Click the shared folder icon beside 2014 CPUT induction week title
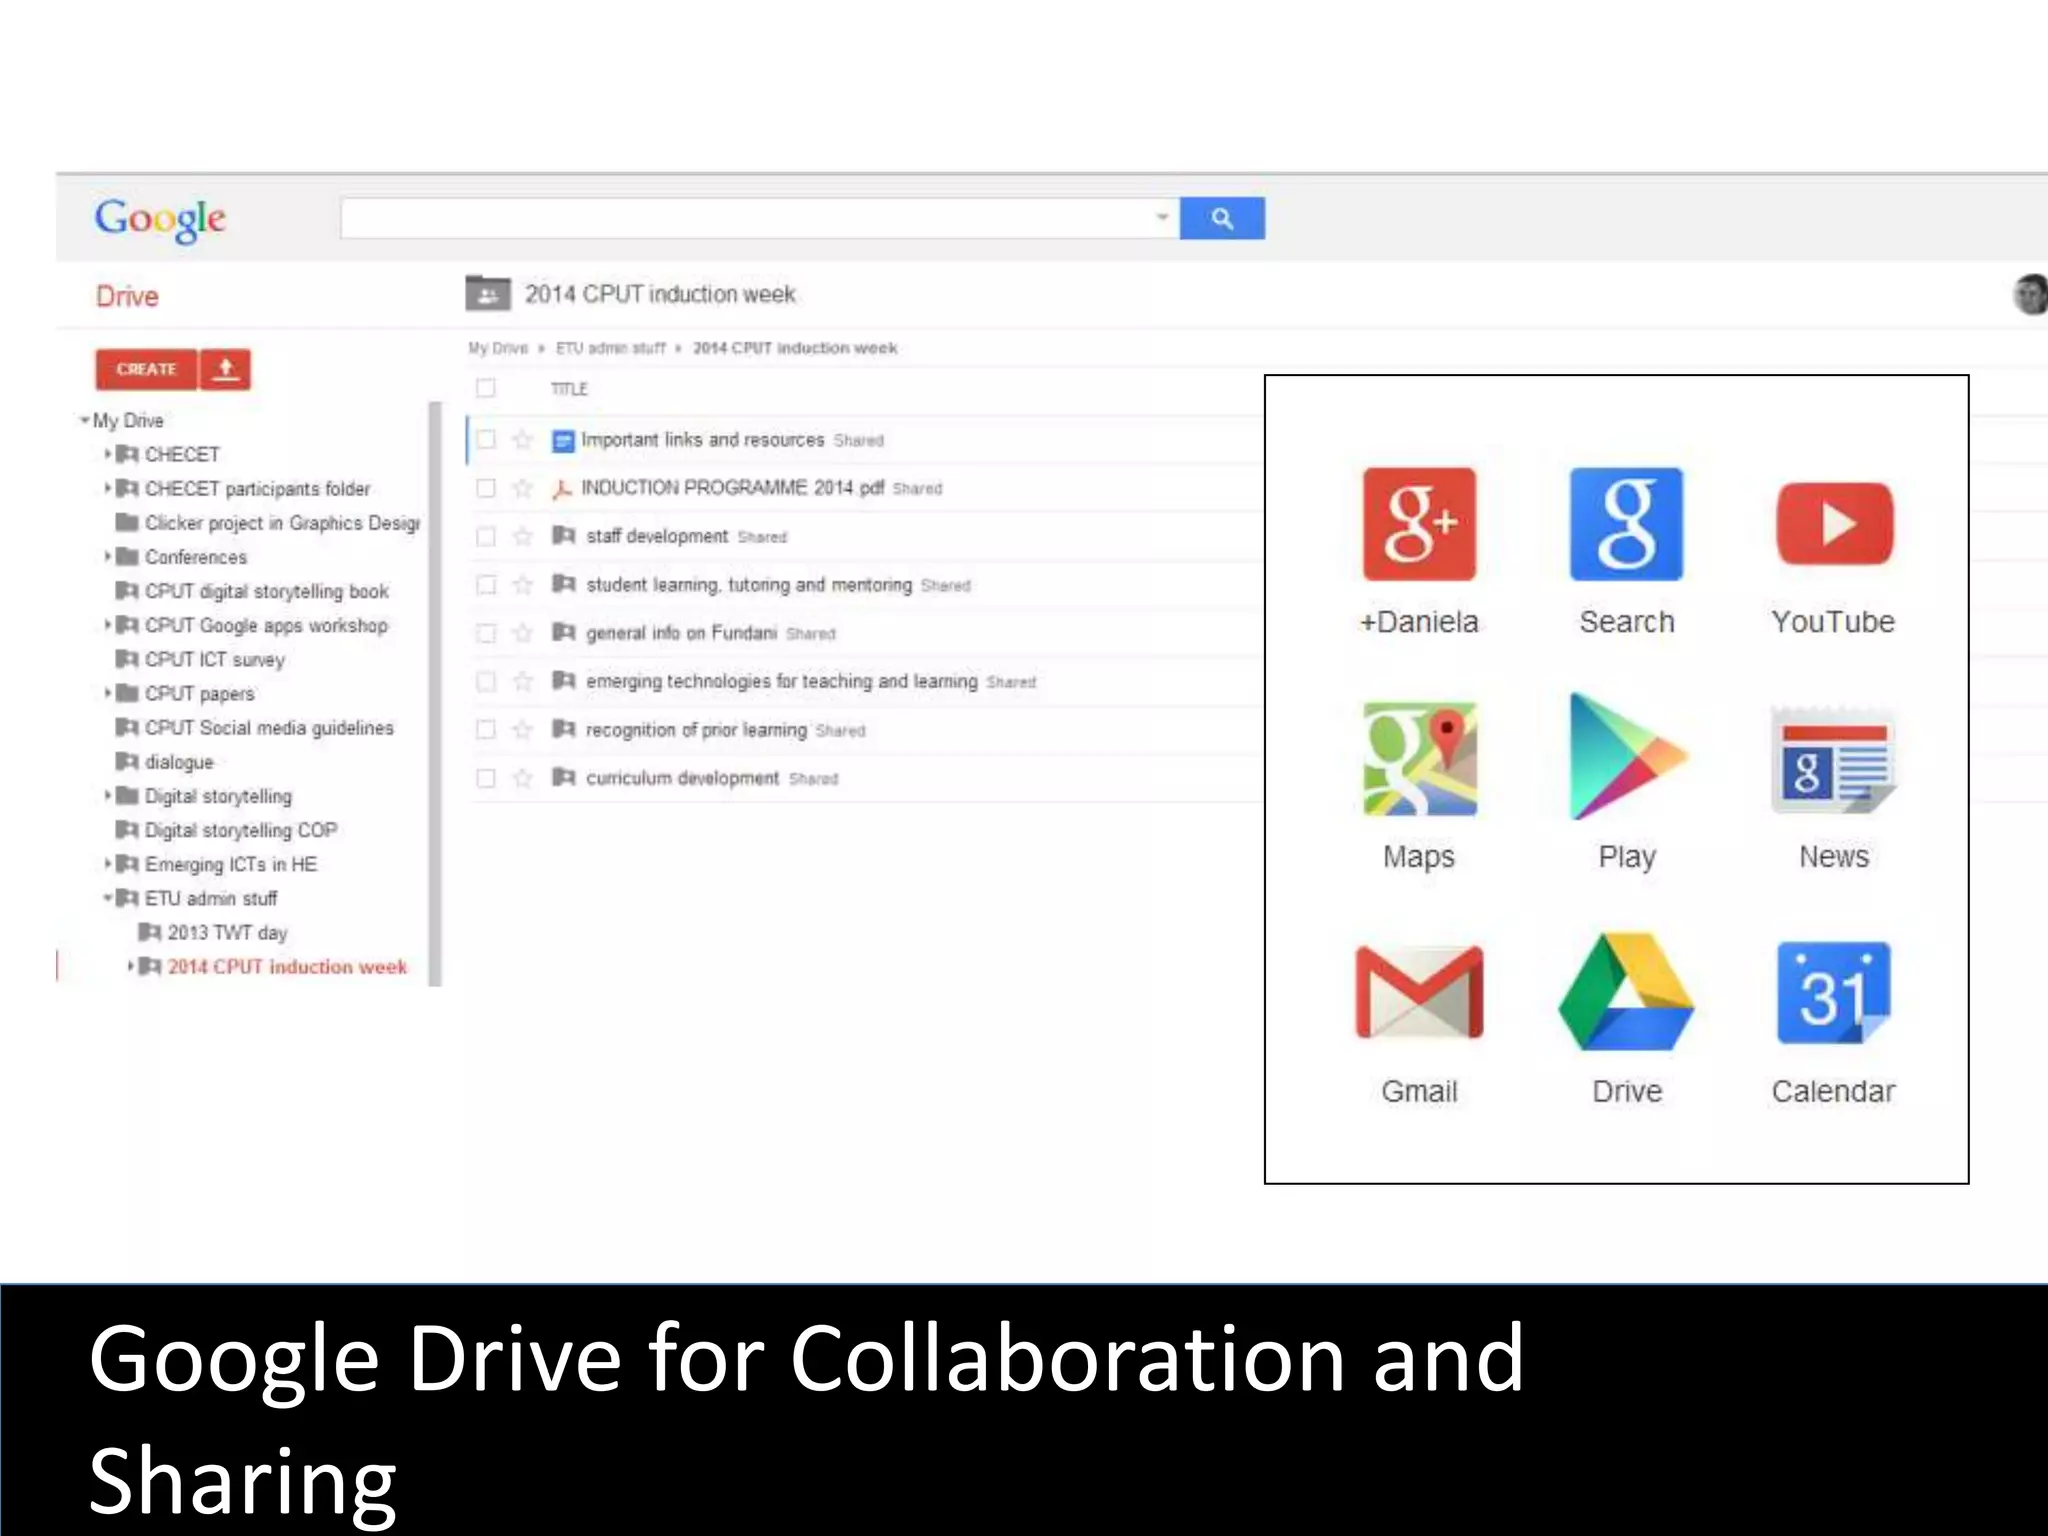The width and height of the screenshot is (2048, 1536). pos(488,294)
